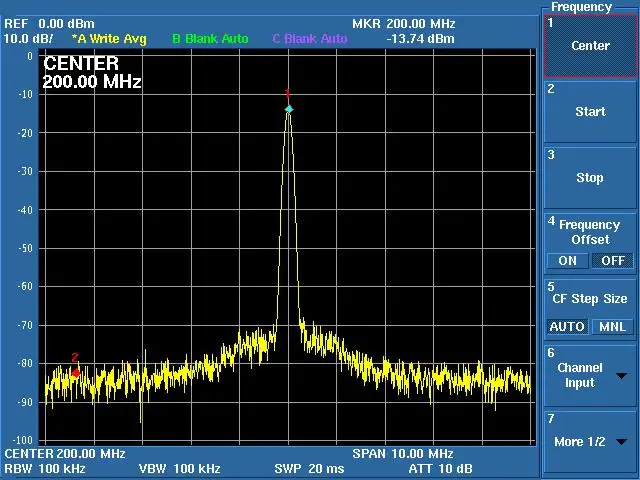
Task: Select trace B Blank Auto label
Action: tap(210, 39)
